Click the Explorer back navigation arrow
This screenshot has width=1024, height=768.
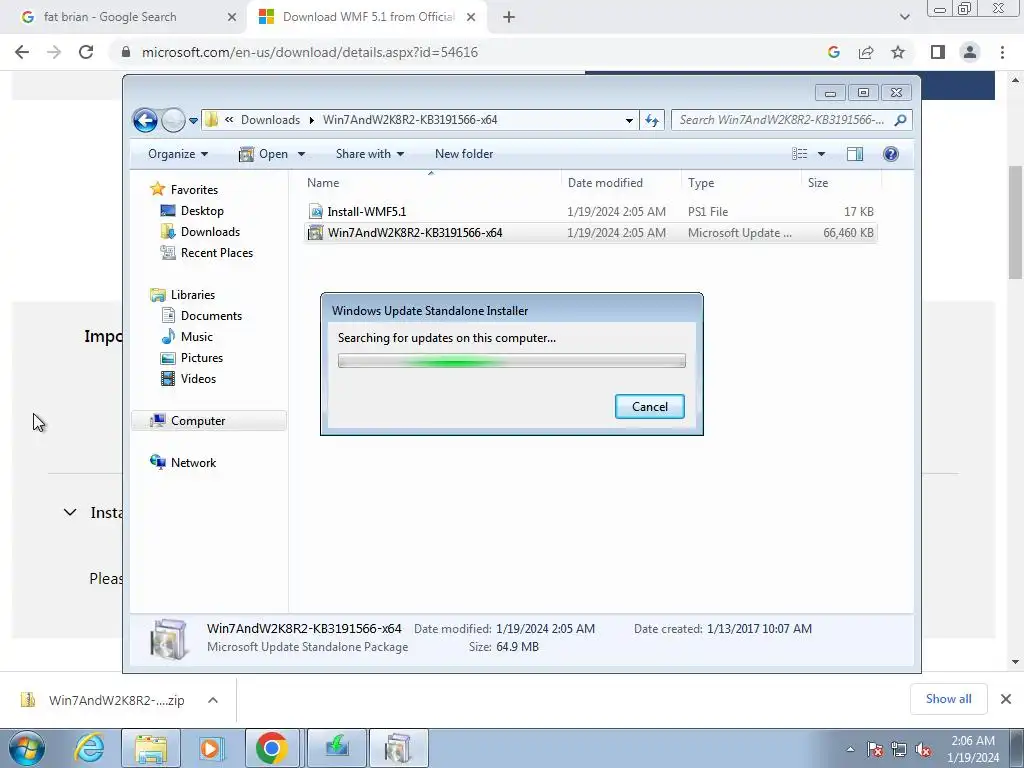145,120
